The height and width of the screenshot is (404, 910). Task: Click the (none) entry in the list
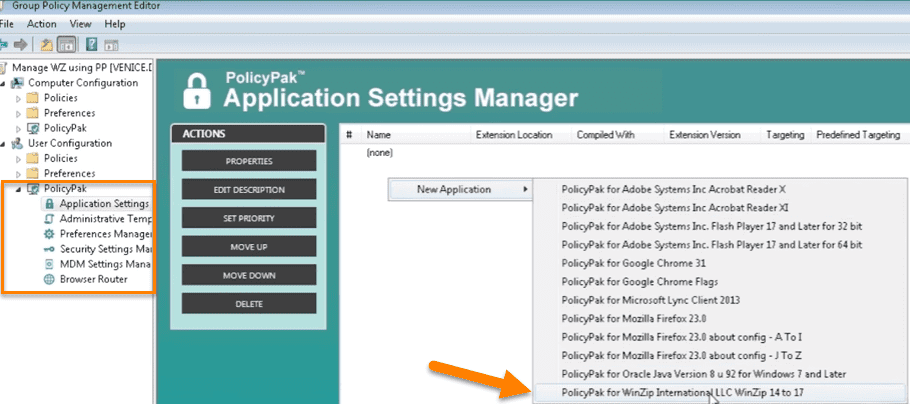(380, 153)
